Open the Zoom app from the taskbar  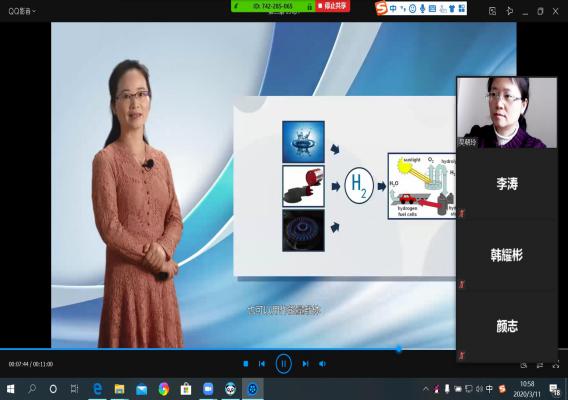point(208,389)
